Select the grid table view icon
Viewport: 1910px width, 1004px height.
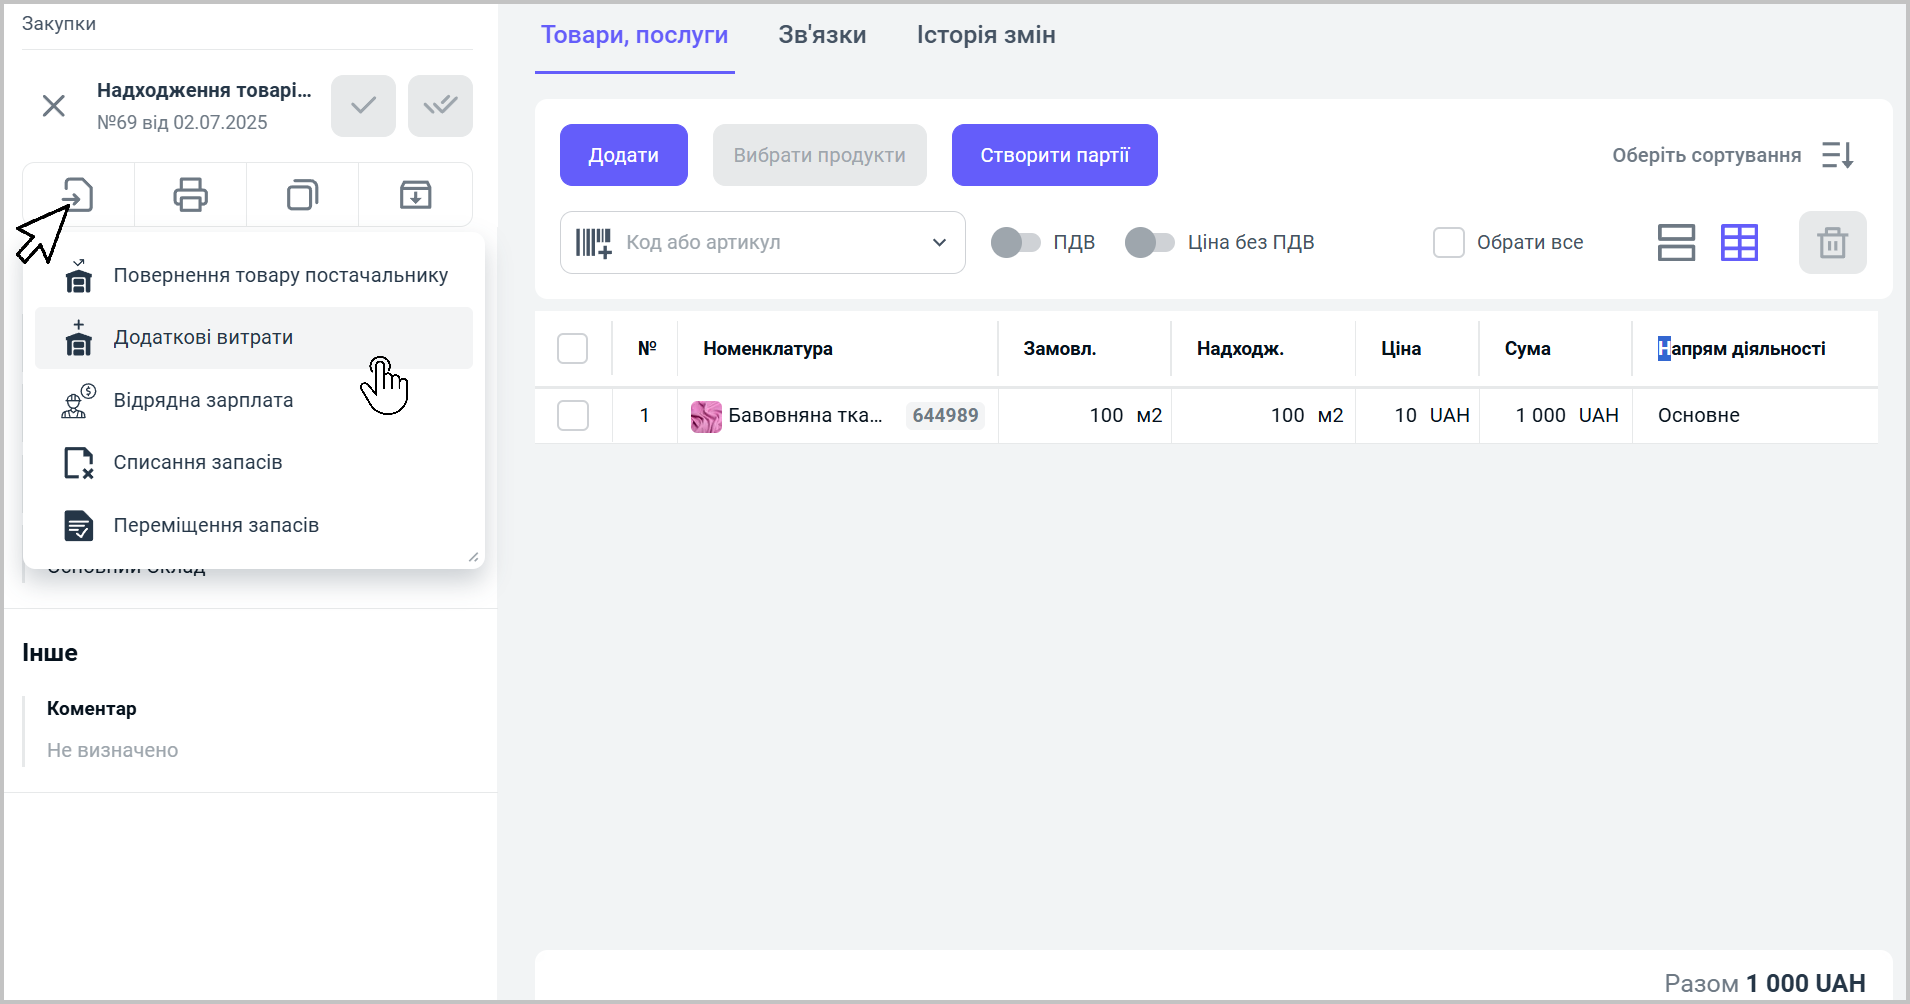[1739, 243]
